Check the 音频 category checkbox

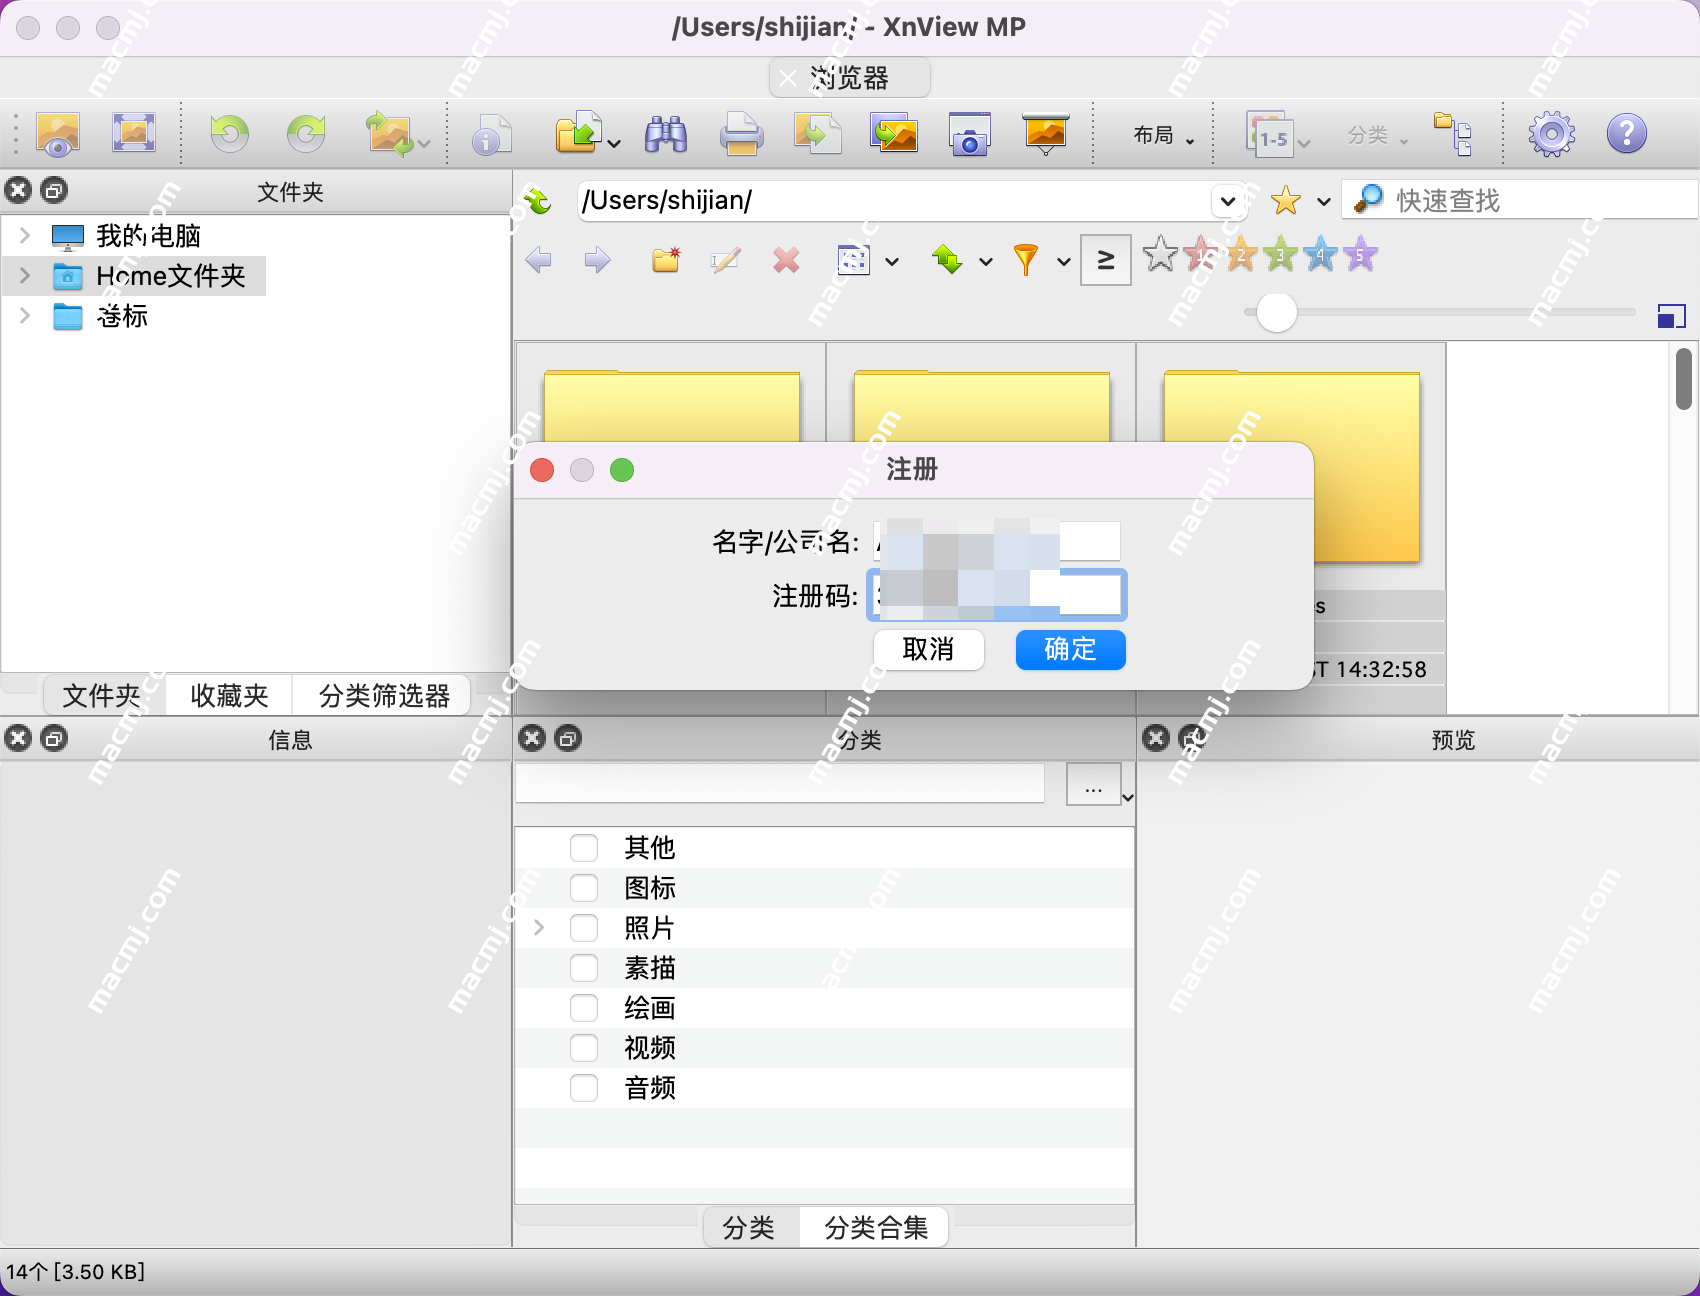(x=584, y=1088)
